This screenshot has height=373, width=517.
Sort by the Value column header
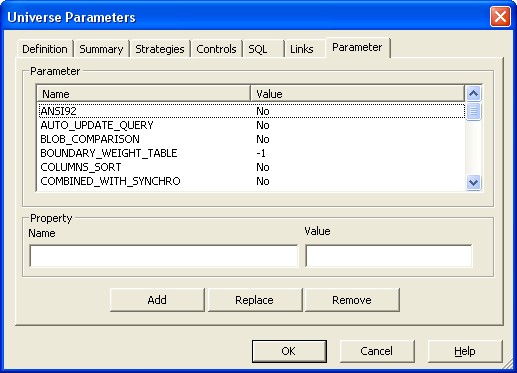[x=357, y=94]
